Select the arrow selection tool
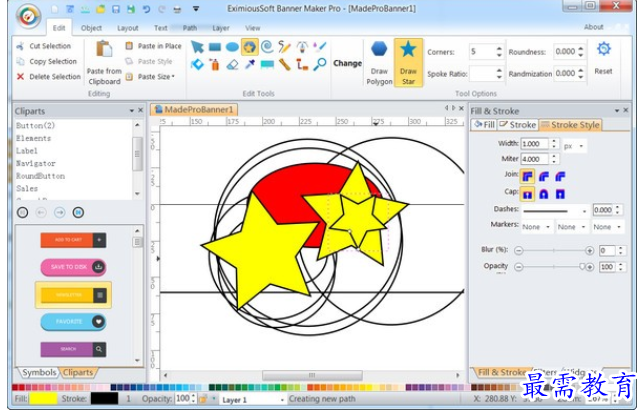 [197, 47]
